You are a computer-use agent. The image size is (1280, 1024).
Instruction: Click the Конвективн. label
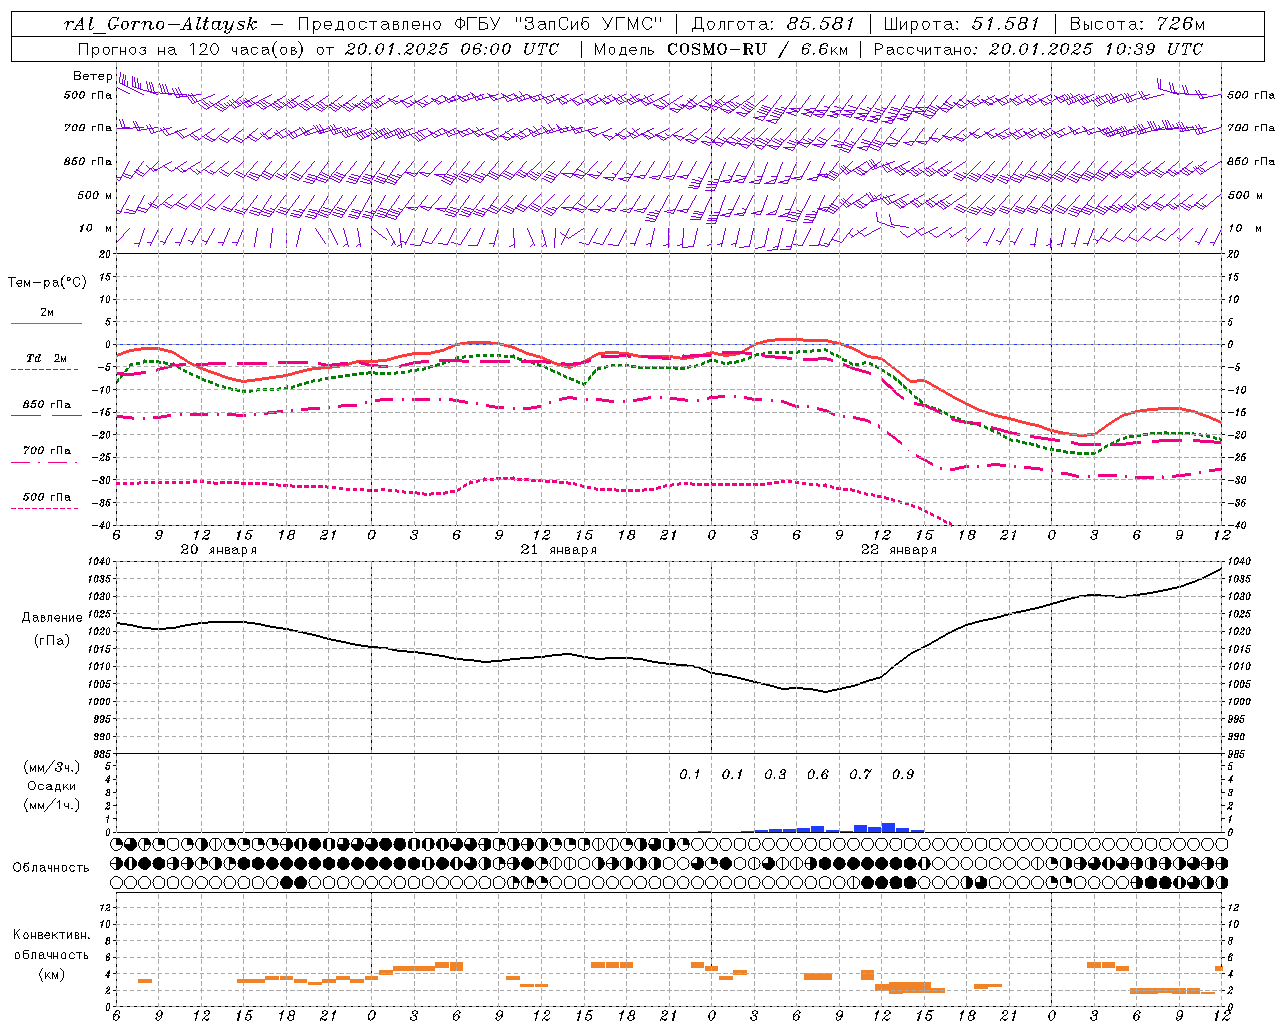pos(52,935)
